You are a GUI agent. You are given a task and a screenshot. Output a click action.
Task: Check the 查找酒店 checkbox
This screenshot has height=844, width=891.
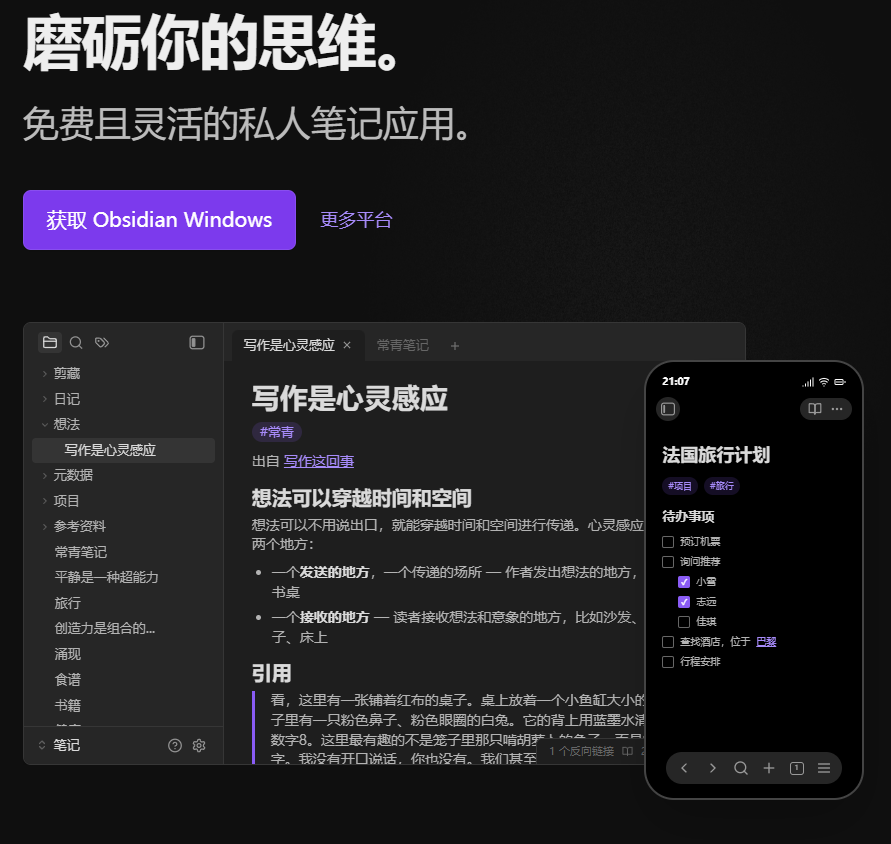tap(668, 642)
